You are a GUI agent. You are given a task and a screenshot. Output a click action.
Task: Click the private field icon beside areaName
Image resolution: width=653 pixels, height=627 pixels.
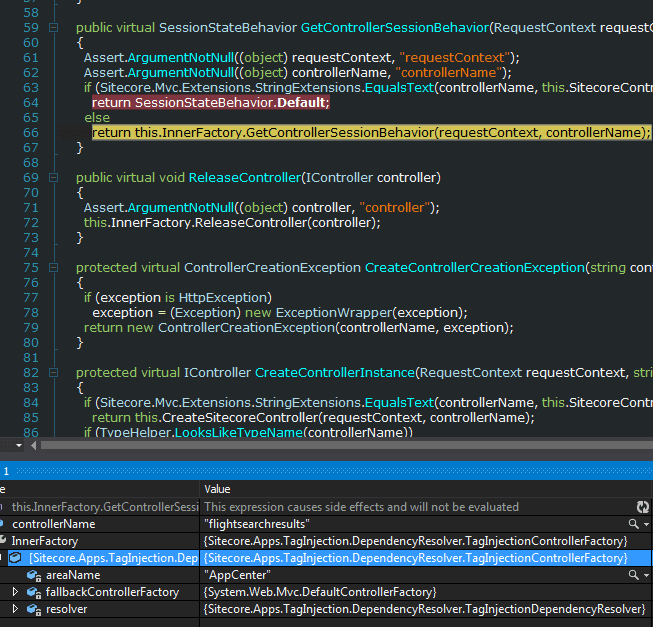click(x=34, y=575)
